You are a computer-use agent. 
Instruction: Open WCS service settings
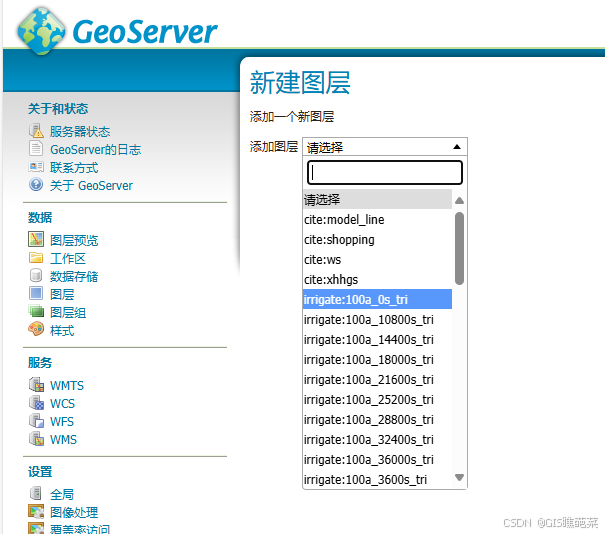(x=63, y=404)
